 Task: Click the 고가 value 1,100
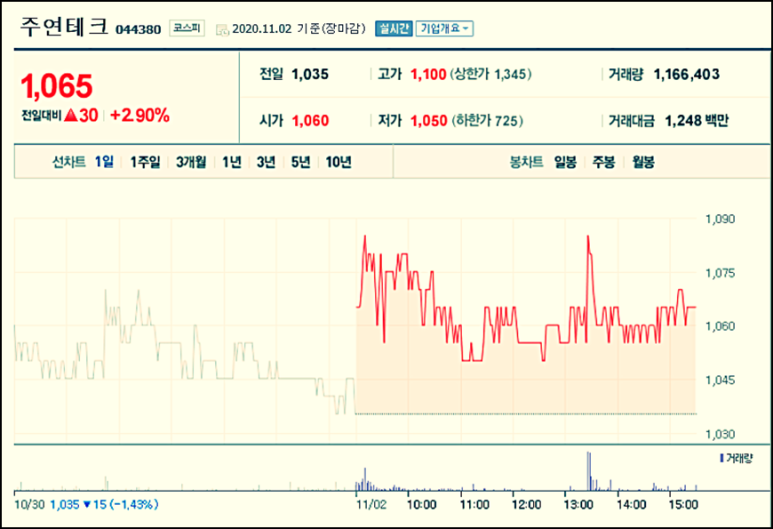pos(428,74)
